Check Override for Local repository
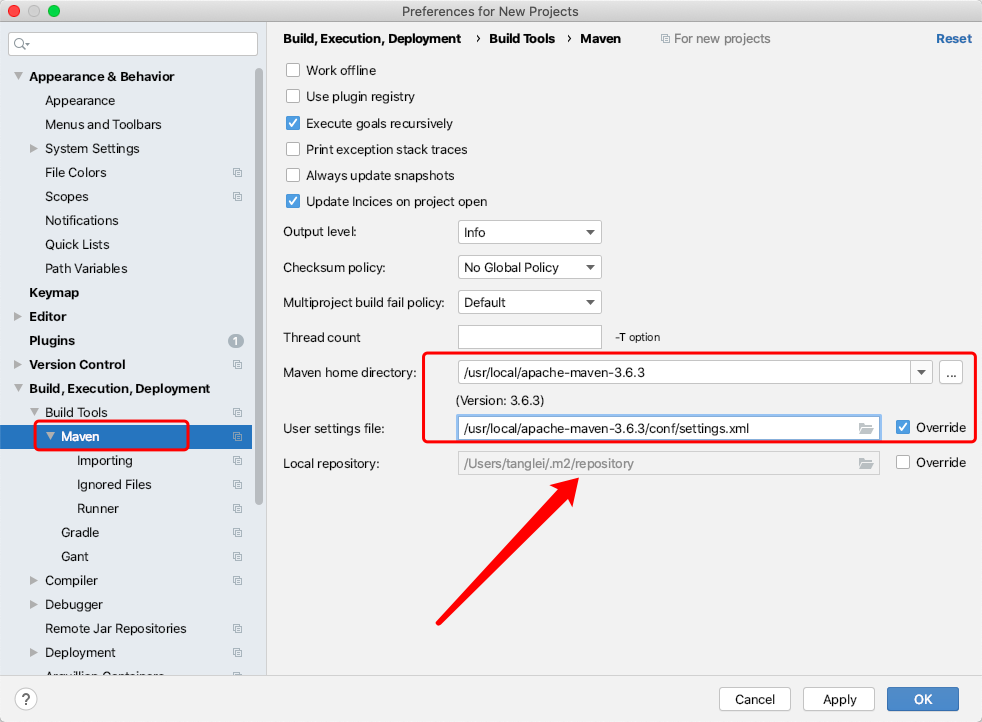Screen dimensions: 982x722 pos(903,463)
